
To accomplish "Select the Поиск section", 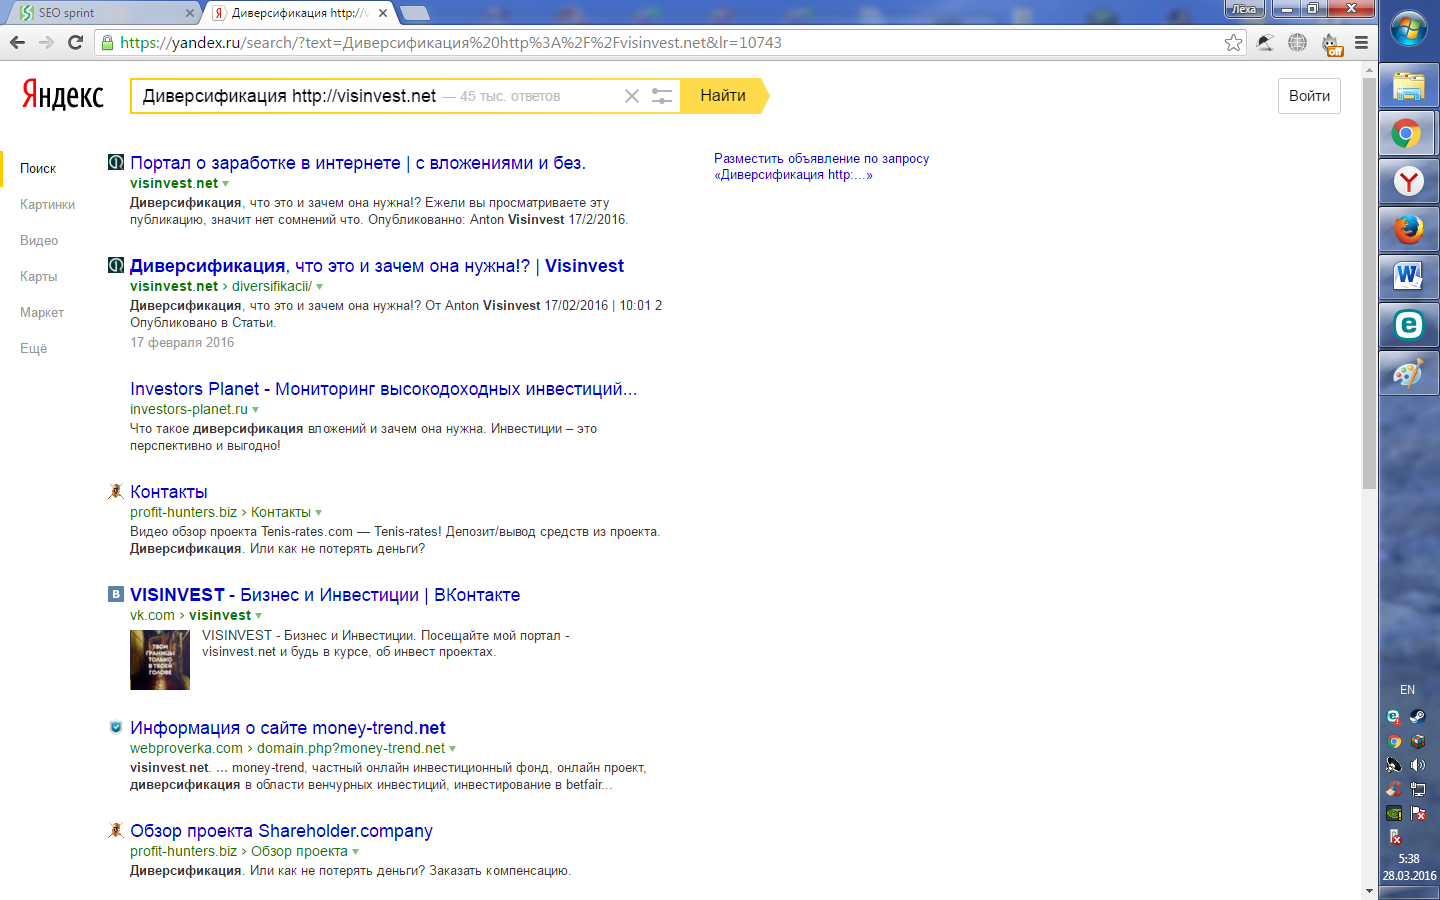I will [38, 168].
